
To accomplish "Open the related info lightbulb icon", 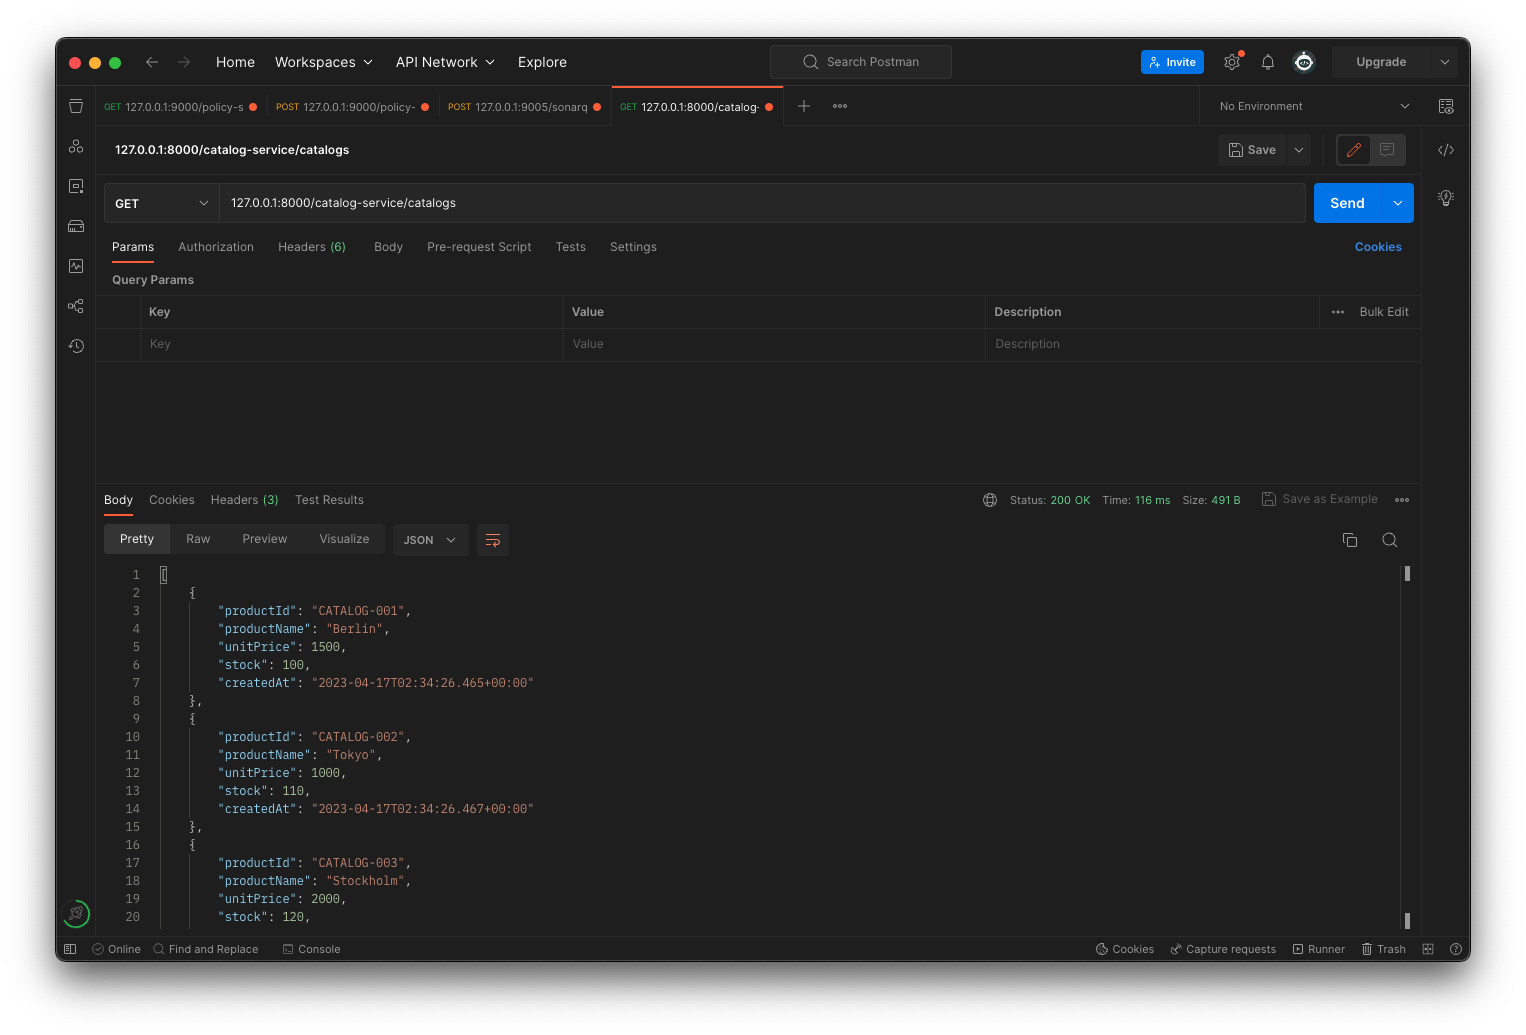I will pos(1446,198).
